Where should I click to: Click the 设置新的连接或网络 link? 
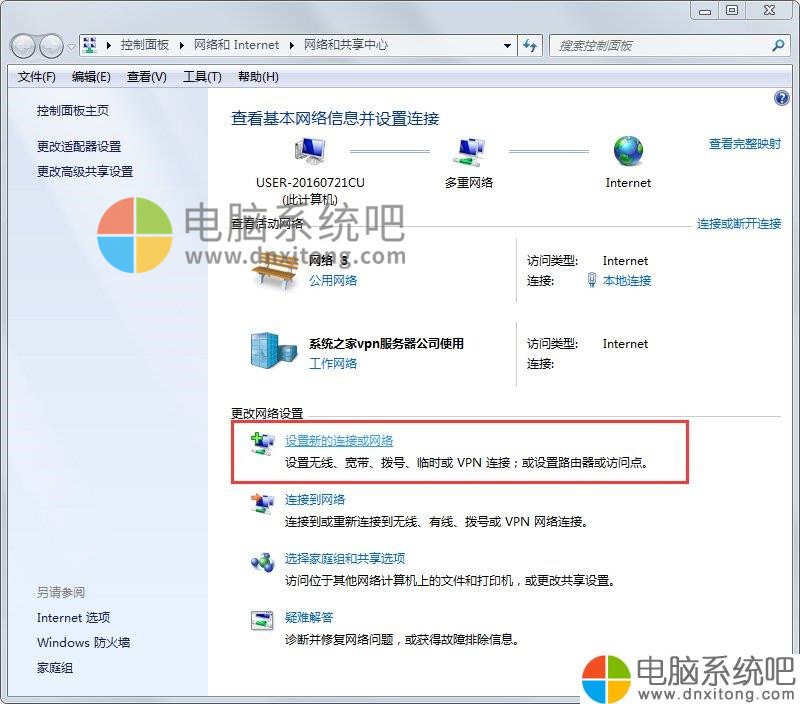339,441
